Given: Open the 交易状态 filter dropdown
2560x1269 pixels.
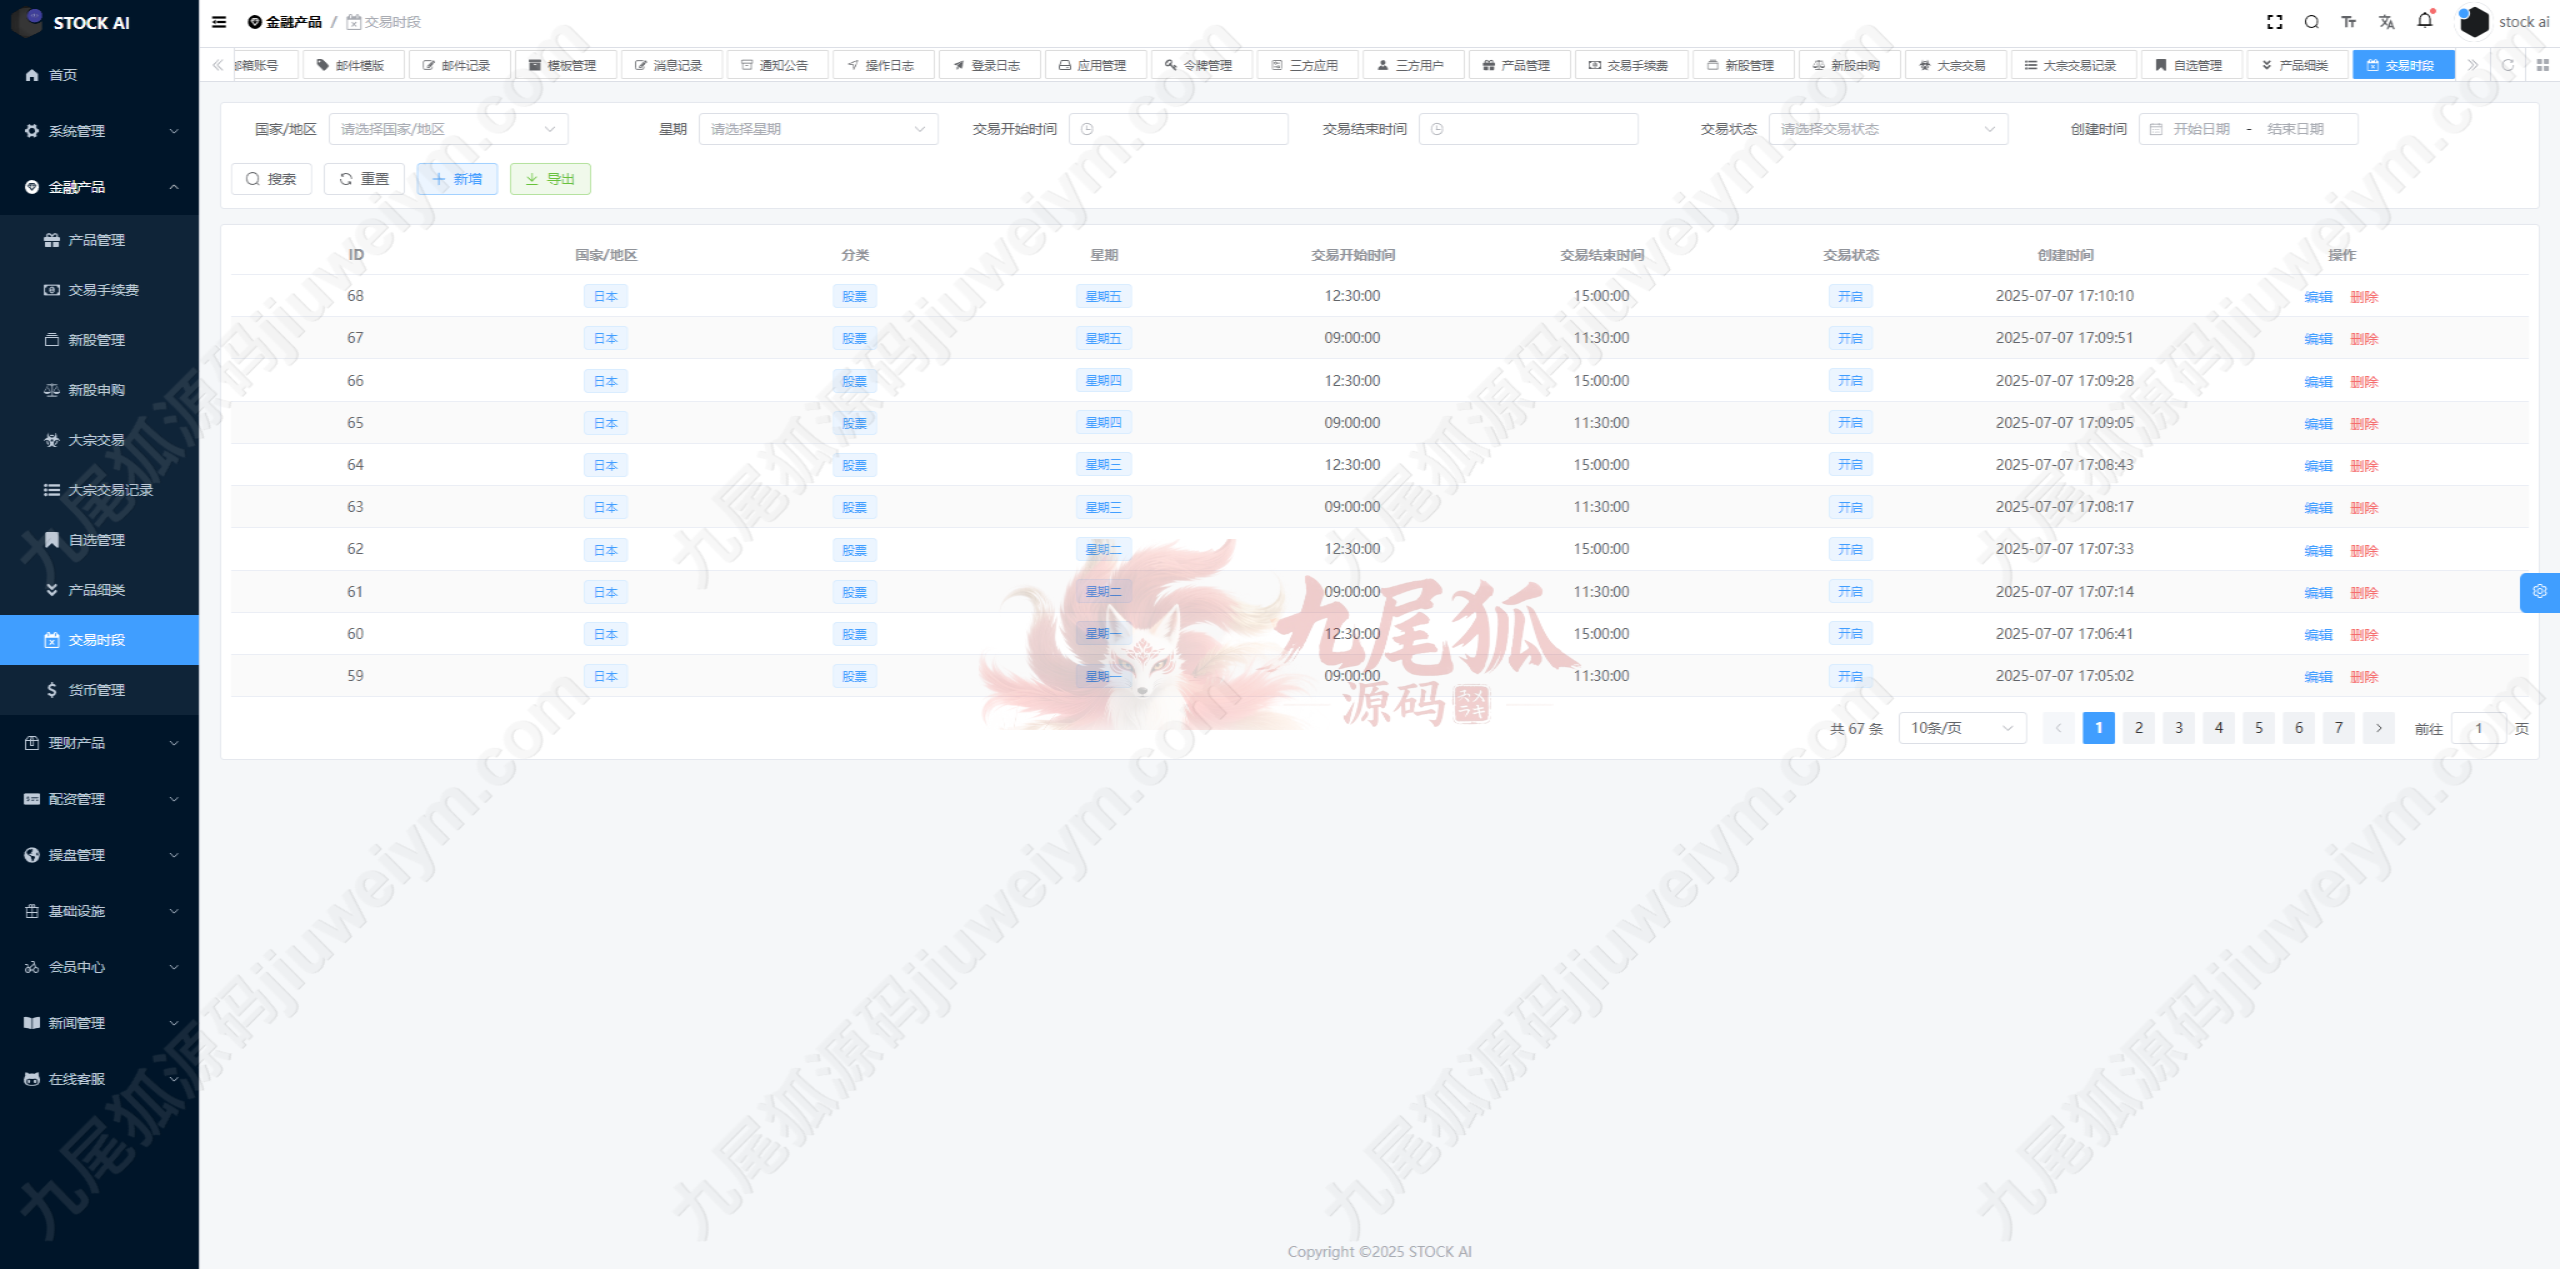Looking at the screenshot, I should pyautogui.click(x=1887, y=129).
